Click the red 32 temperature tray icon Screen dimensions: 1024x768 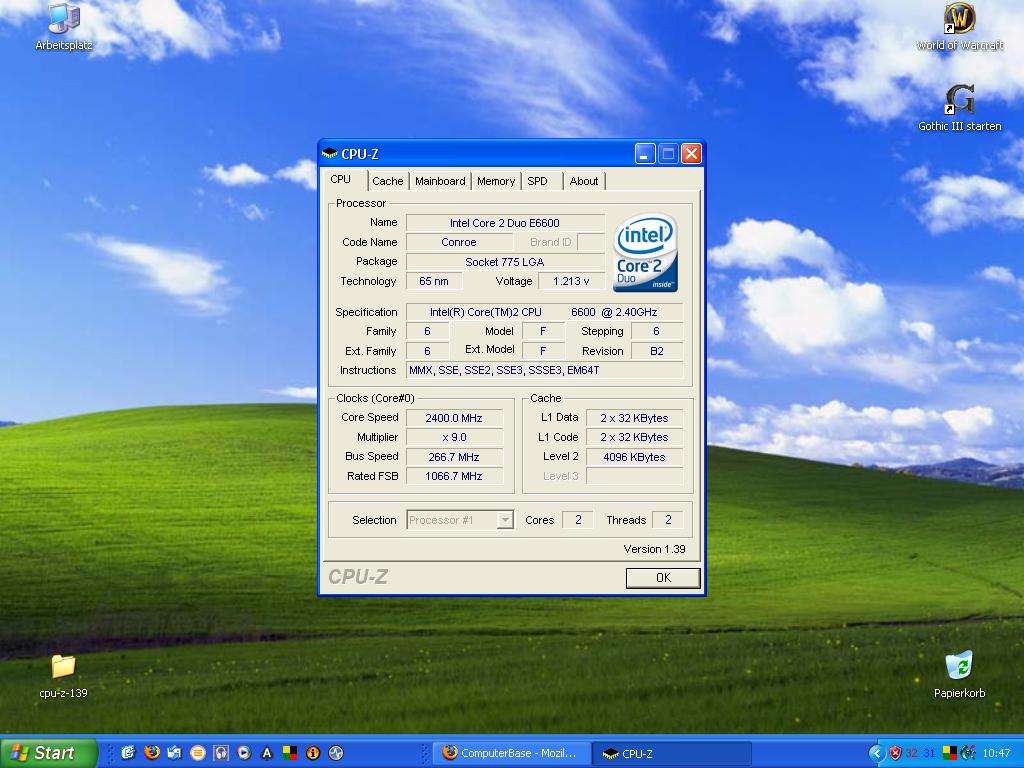(x=912, y=753)
